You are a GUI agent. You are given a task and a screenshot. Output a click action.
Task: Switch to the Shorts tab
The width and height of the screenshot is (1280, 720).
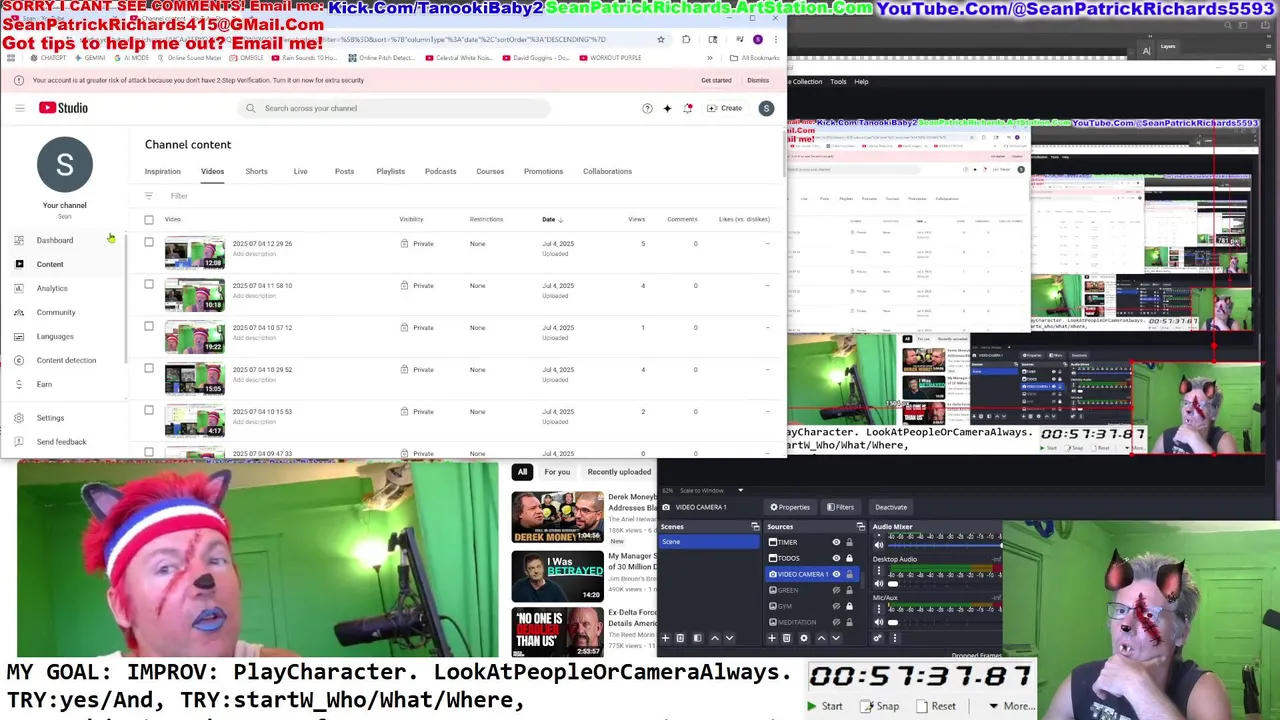pos(256,171)
